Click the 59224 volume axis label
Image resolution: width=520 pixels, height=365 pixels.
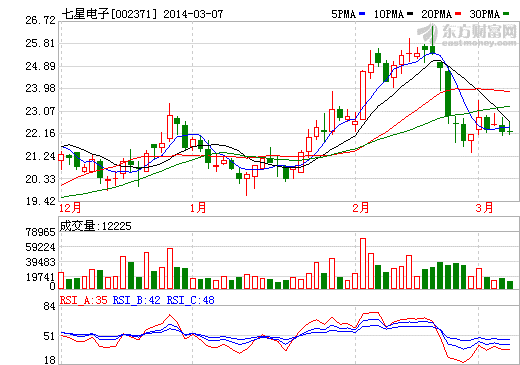tap(40, 247)
